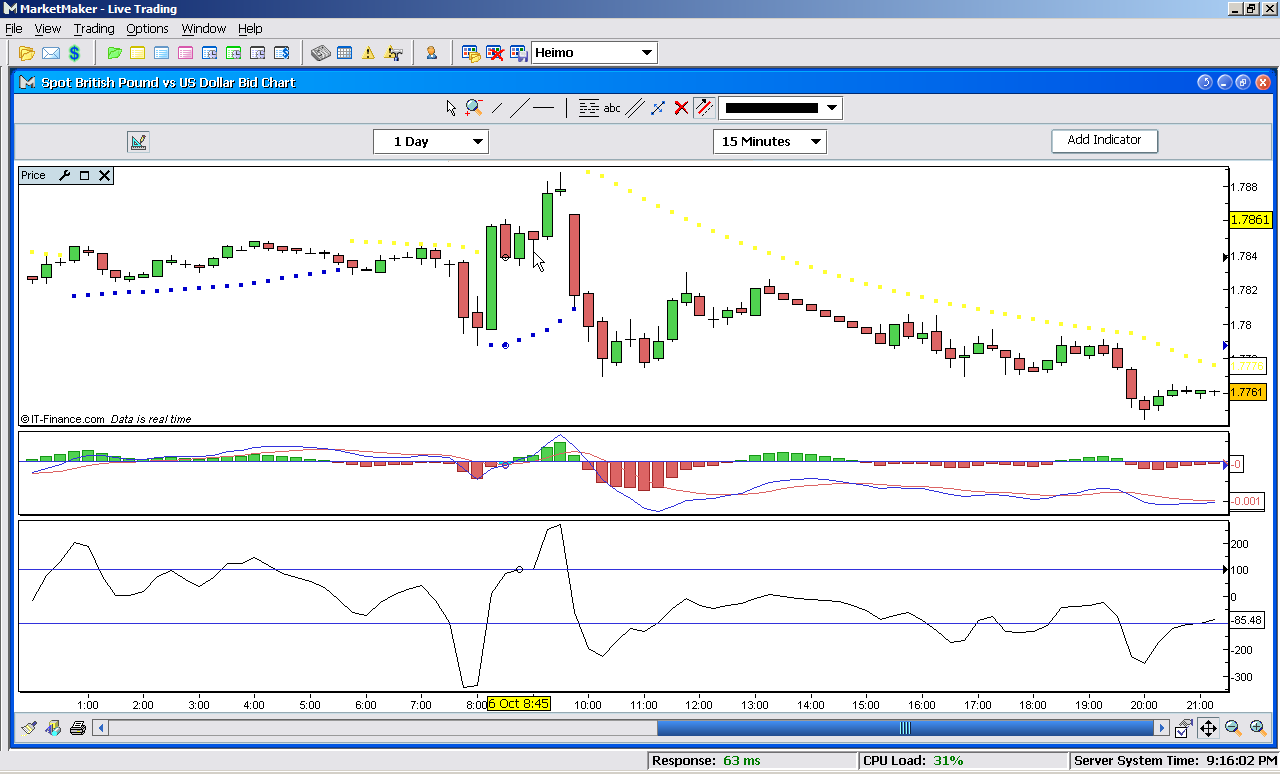
Task: Open the Trading menu
Action: pos(94,29)
